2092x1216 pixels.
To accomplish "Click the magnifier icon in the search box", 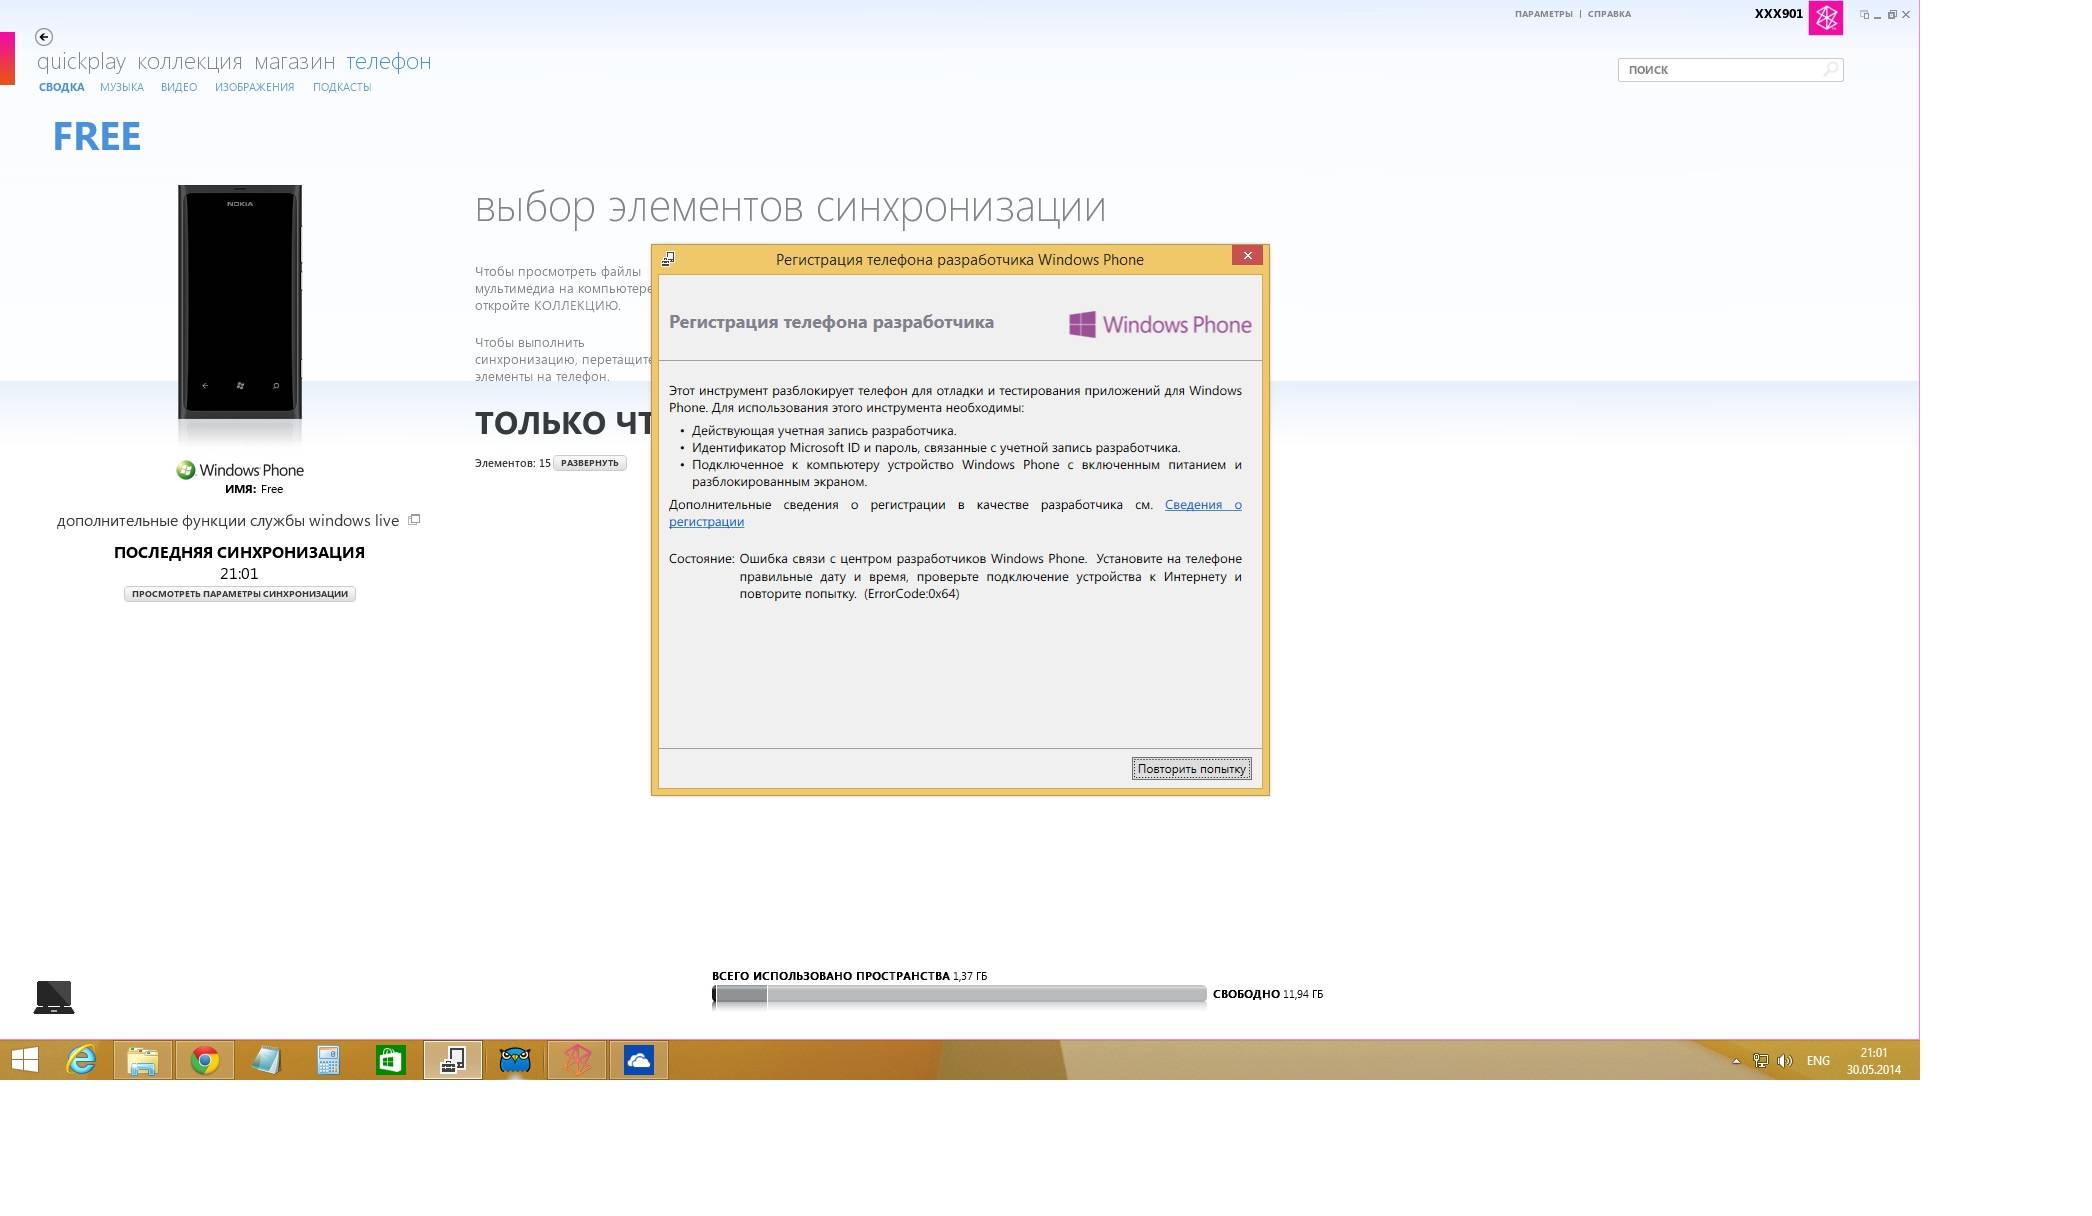I will pos(1830,69).
